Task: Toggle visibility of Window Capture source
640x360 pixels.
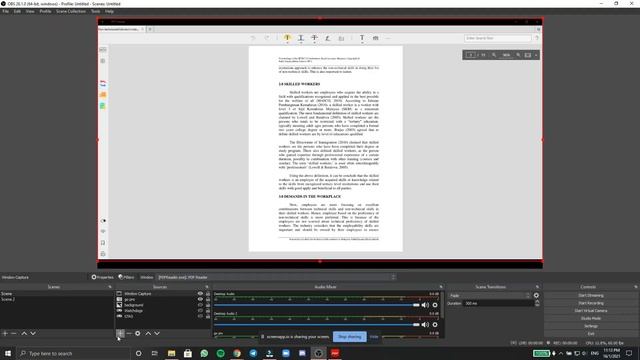Action: 200,293
